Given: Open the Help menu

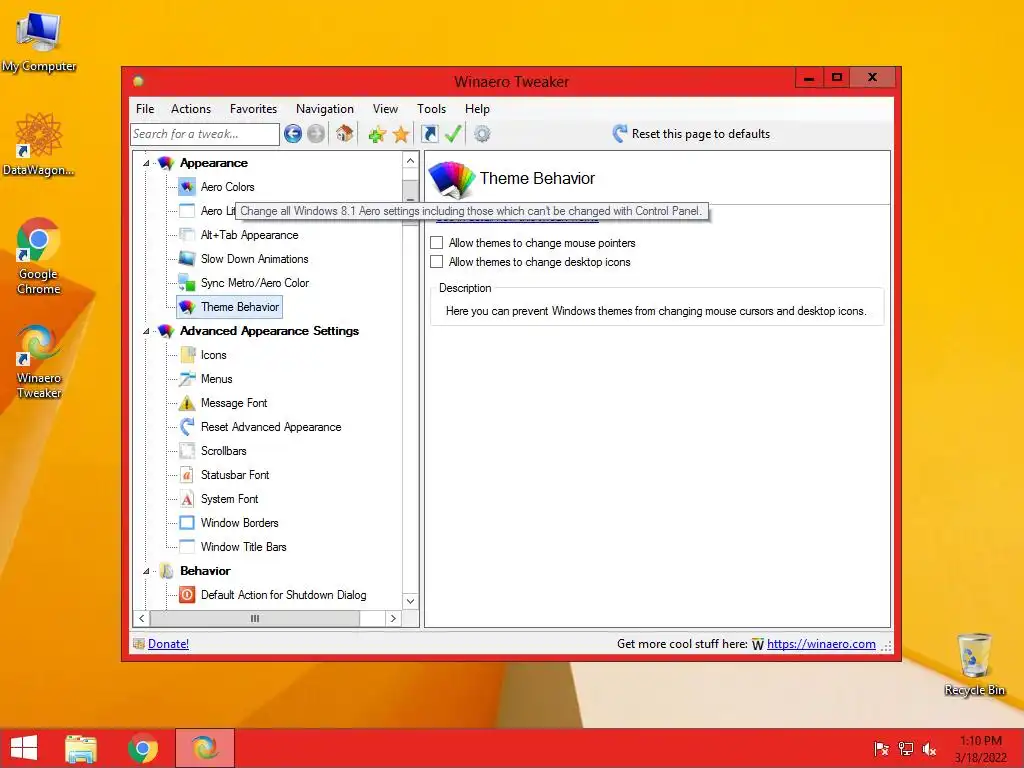Looking at the screenshot, I should [477, 109].
